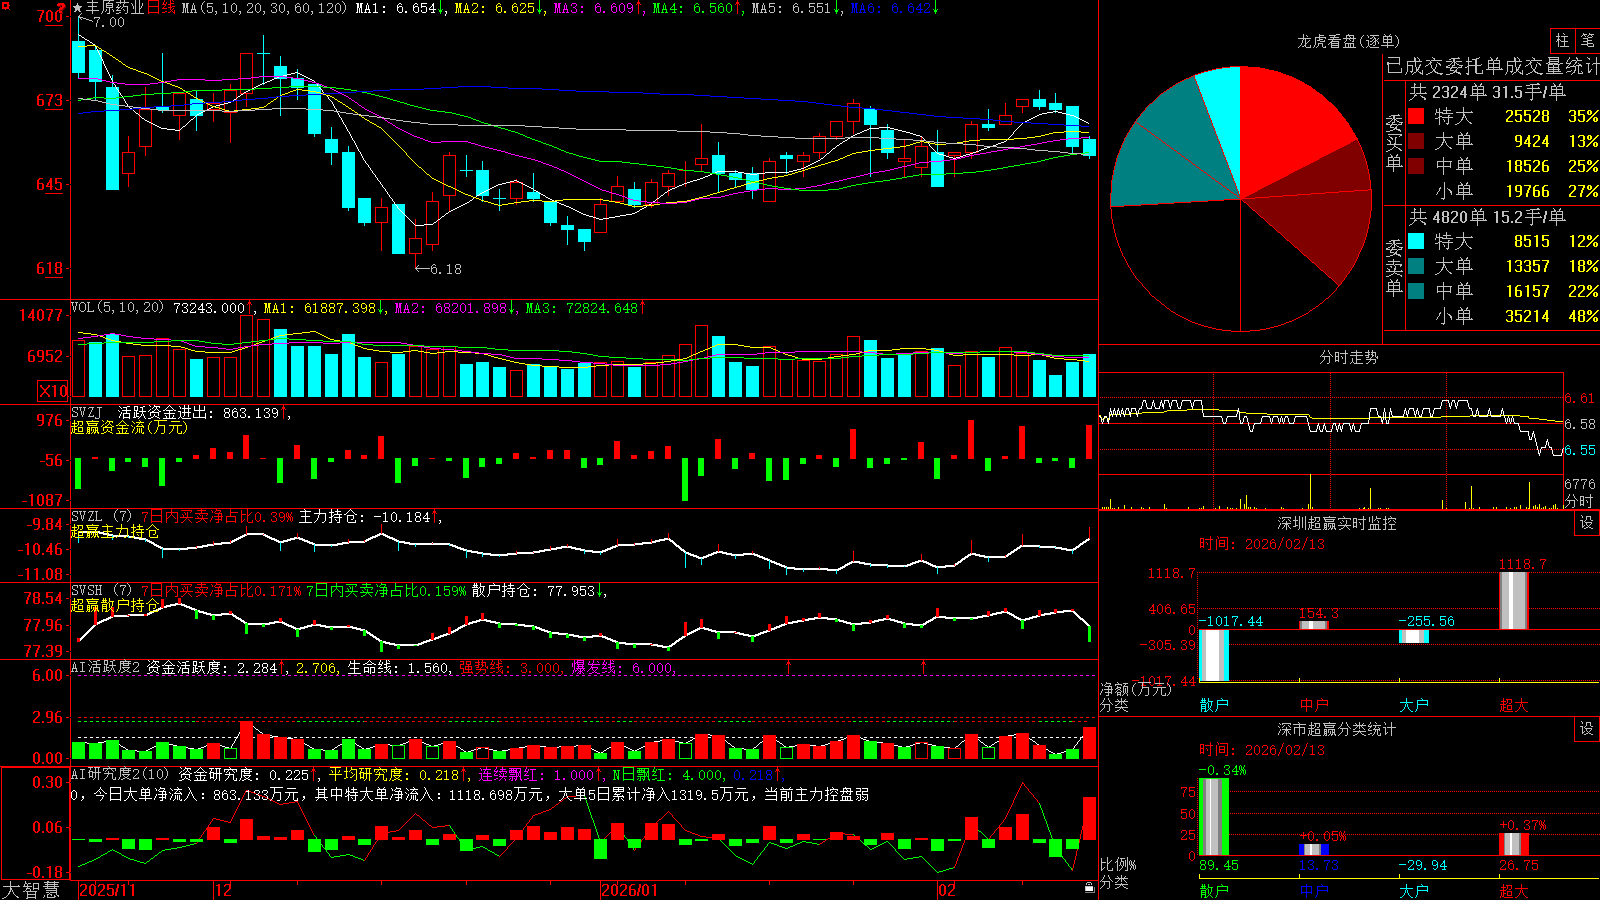Click the 丰原药业 stock name
Viewport: 1600px width, 900px height.
click(x=115, y=8)
